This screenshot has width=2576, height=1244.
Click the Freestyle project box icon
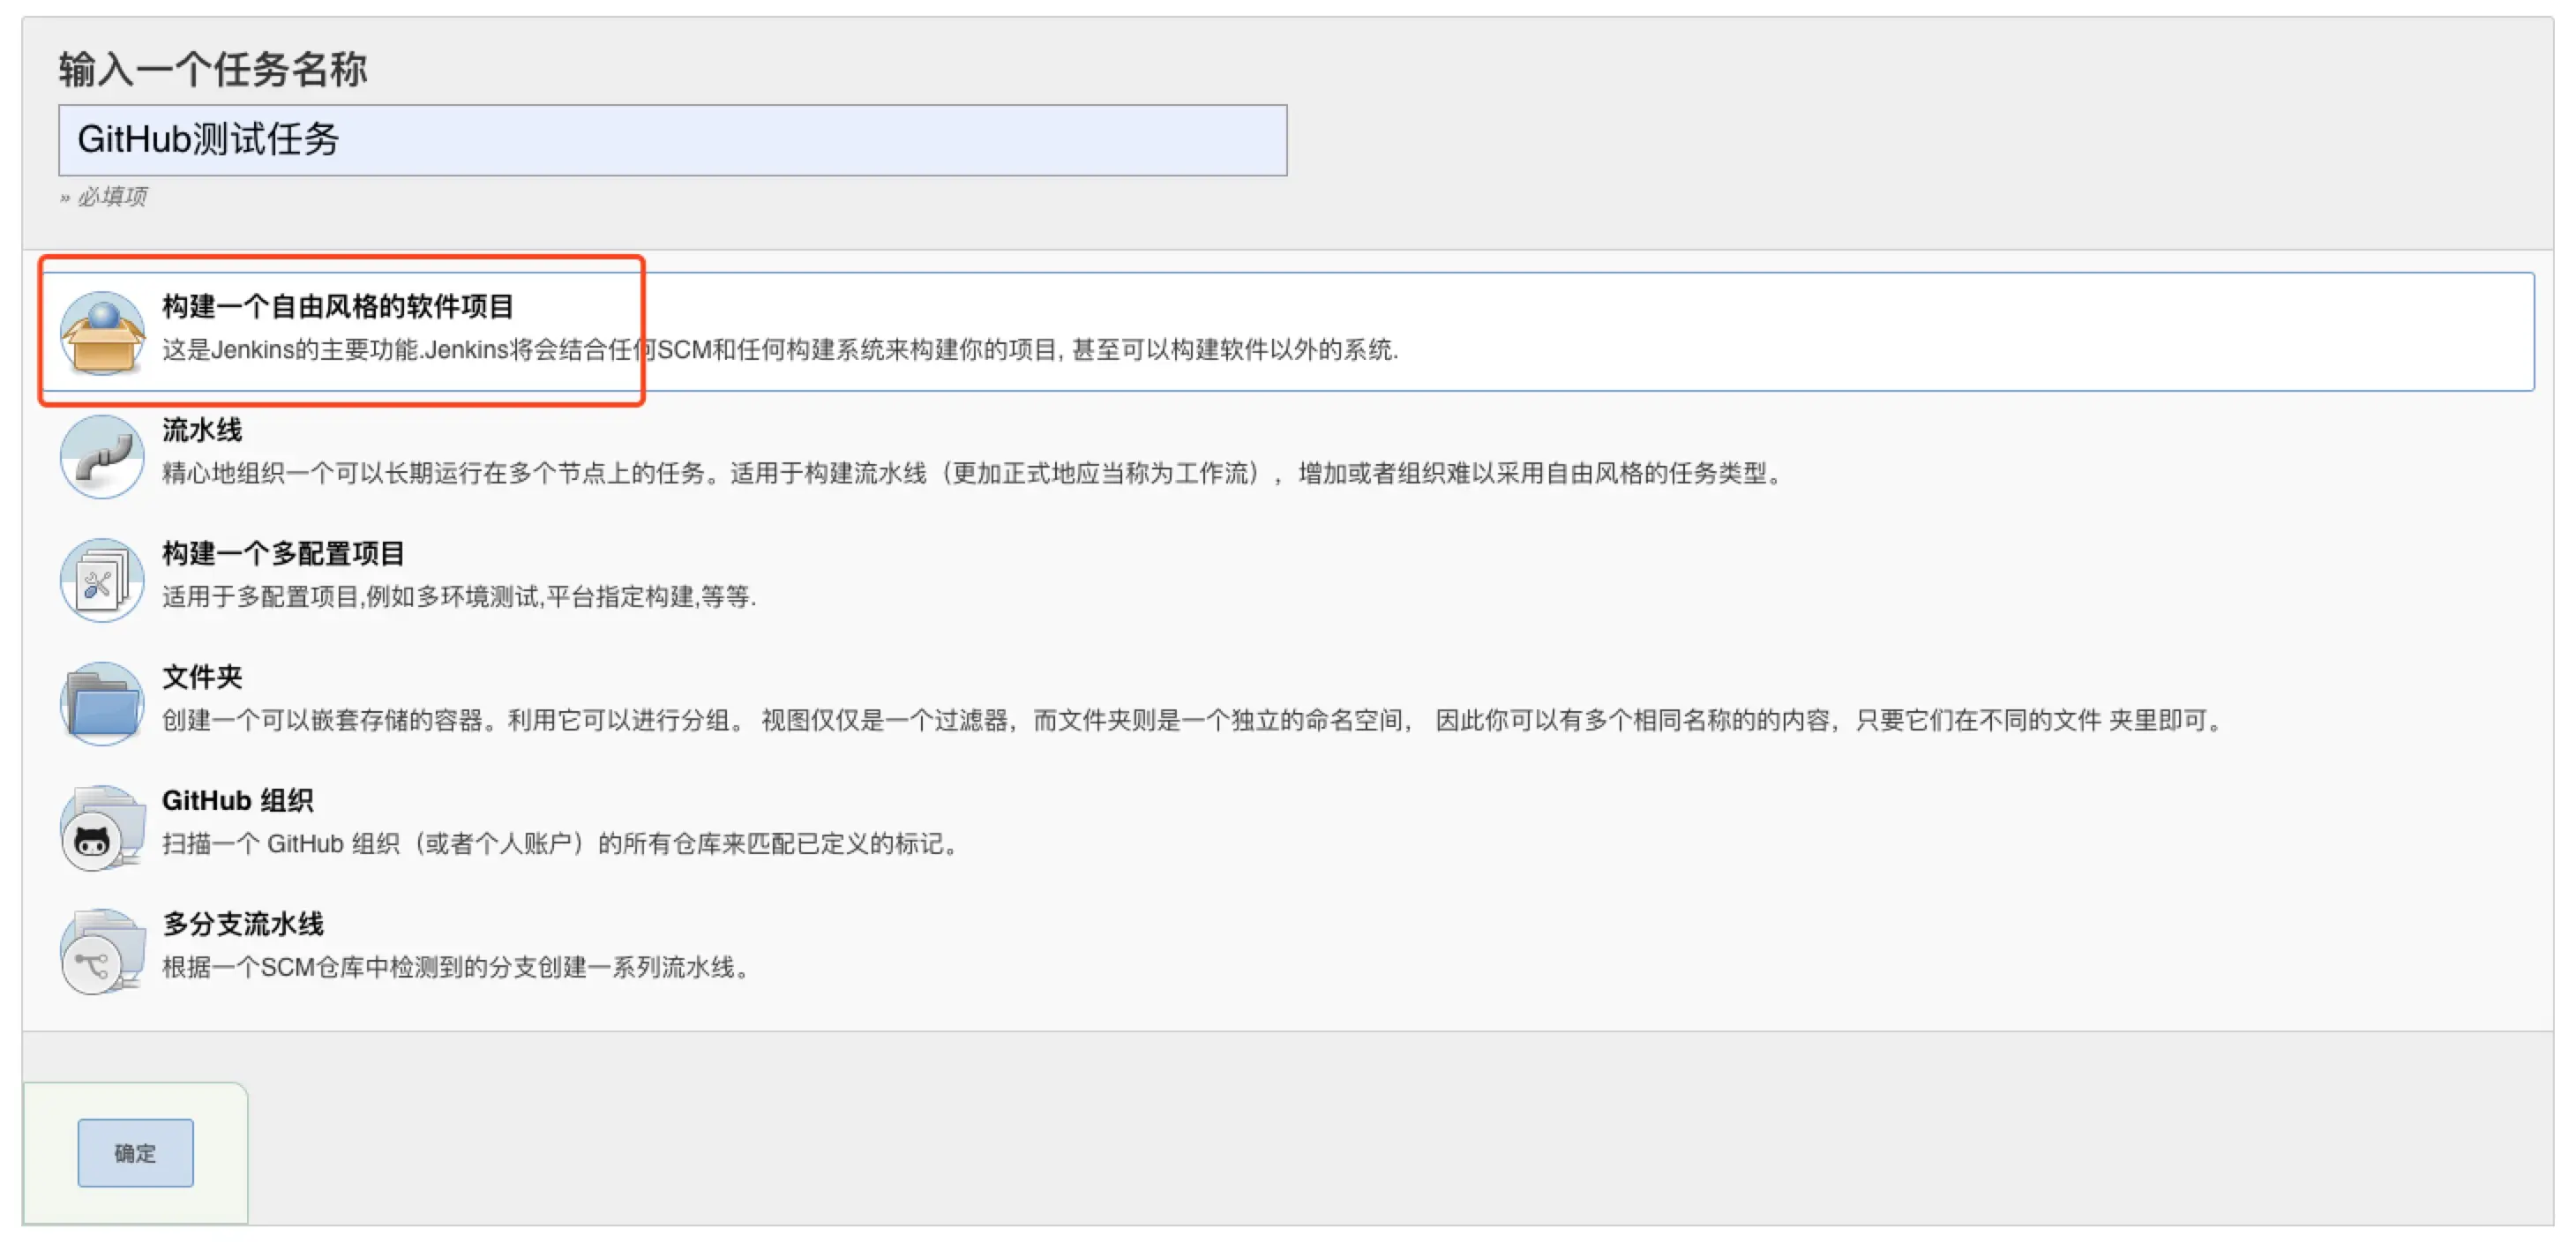[x=101, y=334]
